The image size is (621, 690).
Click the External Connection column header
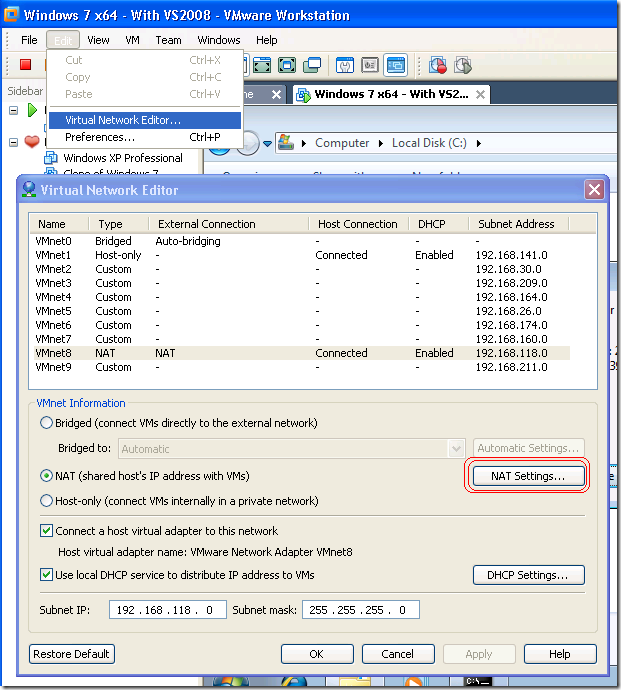click(229, 224)
